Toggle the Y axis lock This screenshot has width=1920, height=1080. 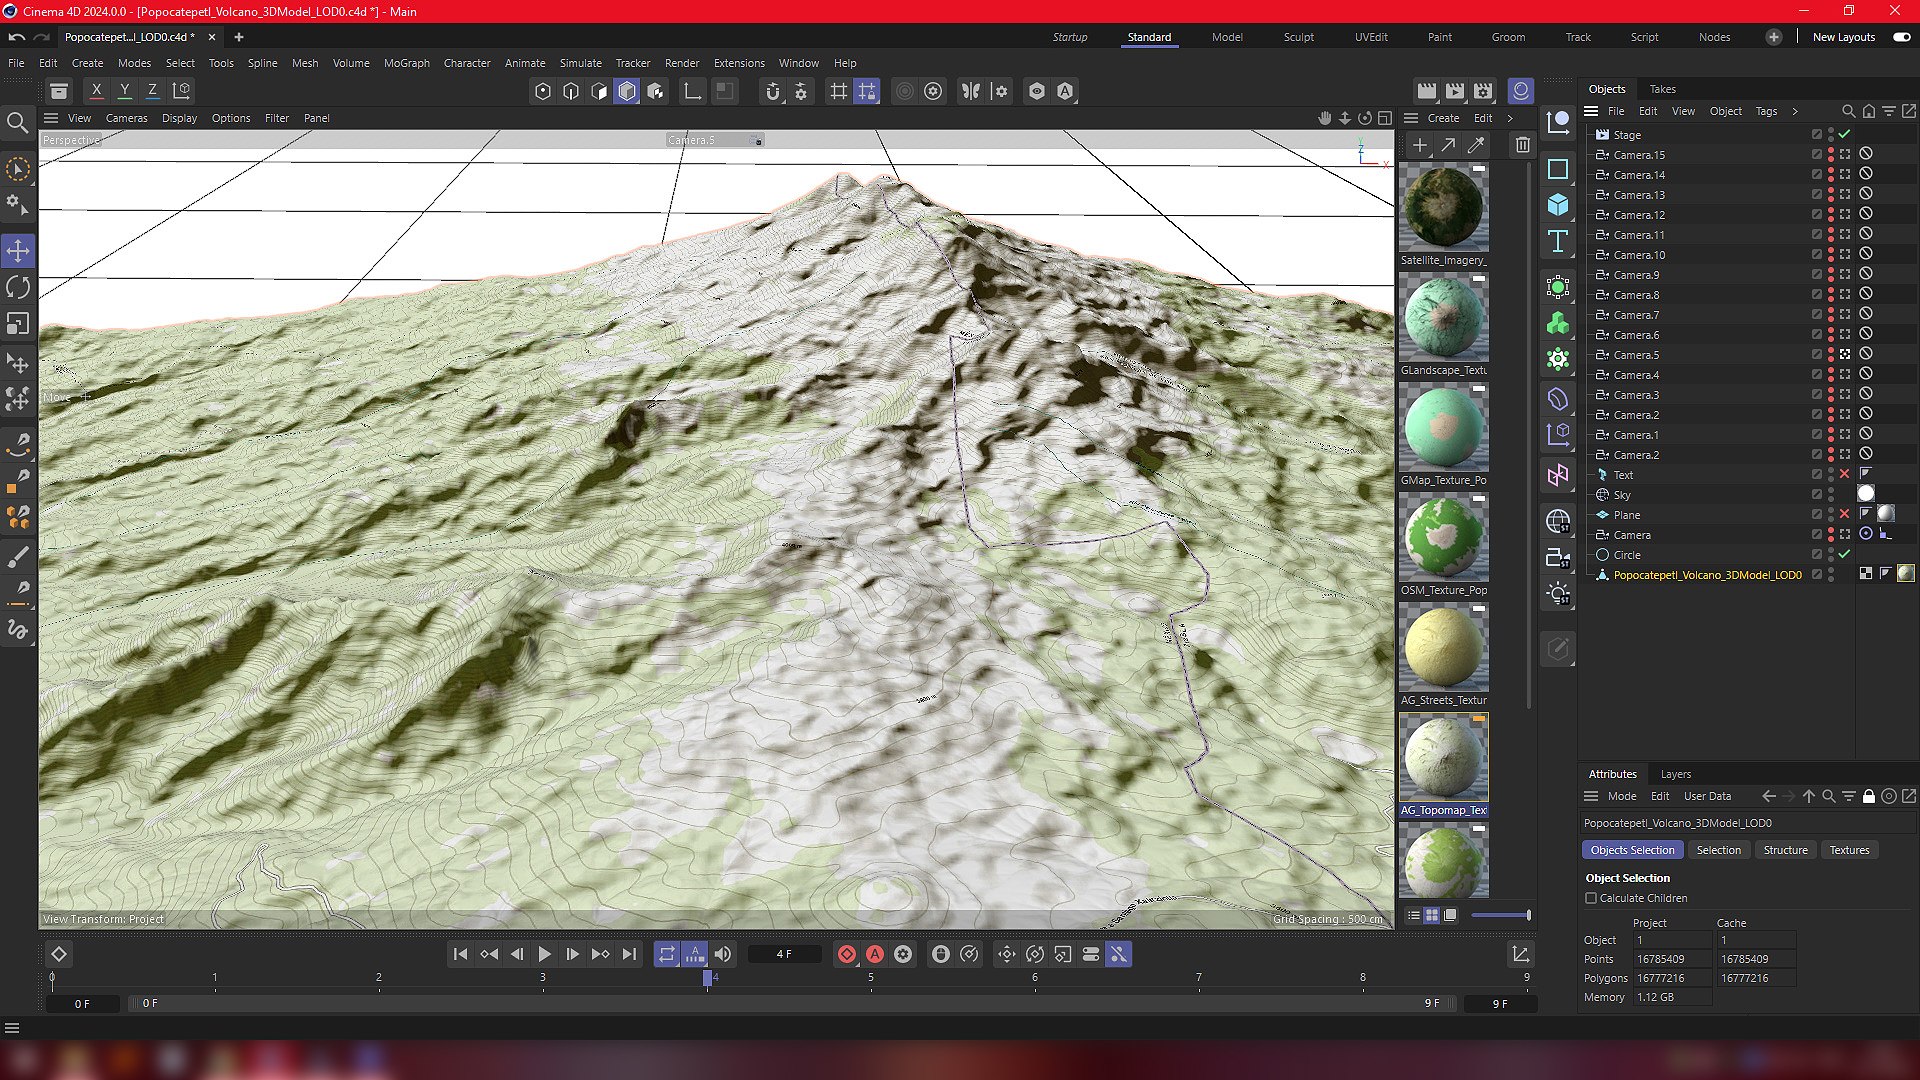tap(125, 91)
